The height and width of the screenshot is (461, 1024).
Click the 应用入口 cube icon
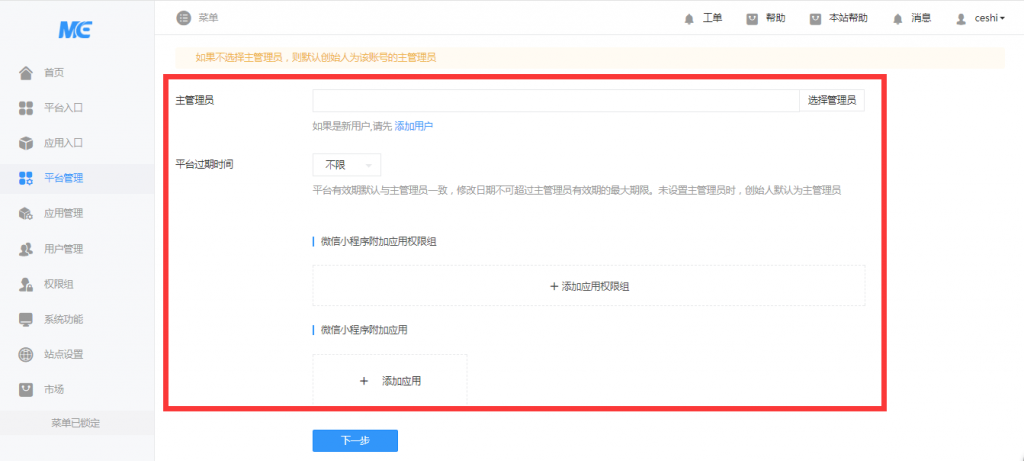[27, 143]
